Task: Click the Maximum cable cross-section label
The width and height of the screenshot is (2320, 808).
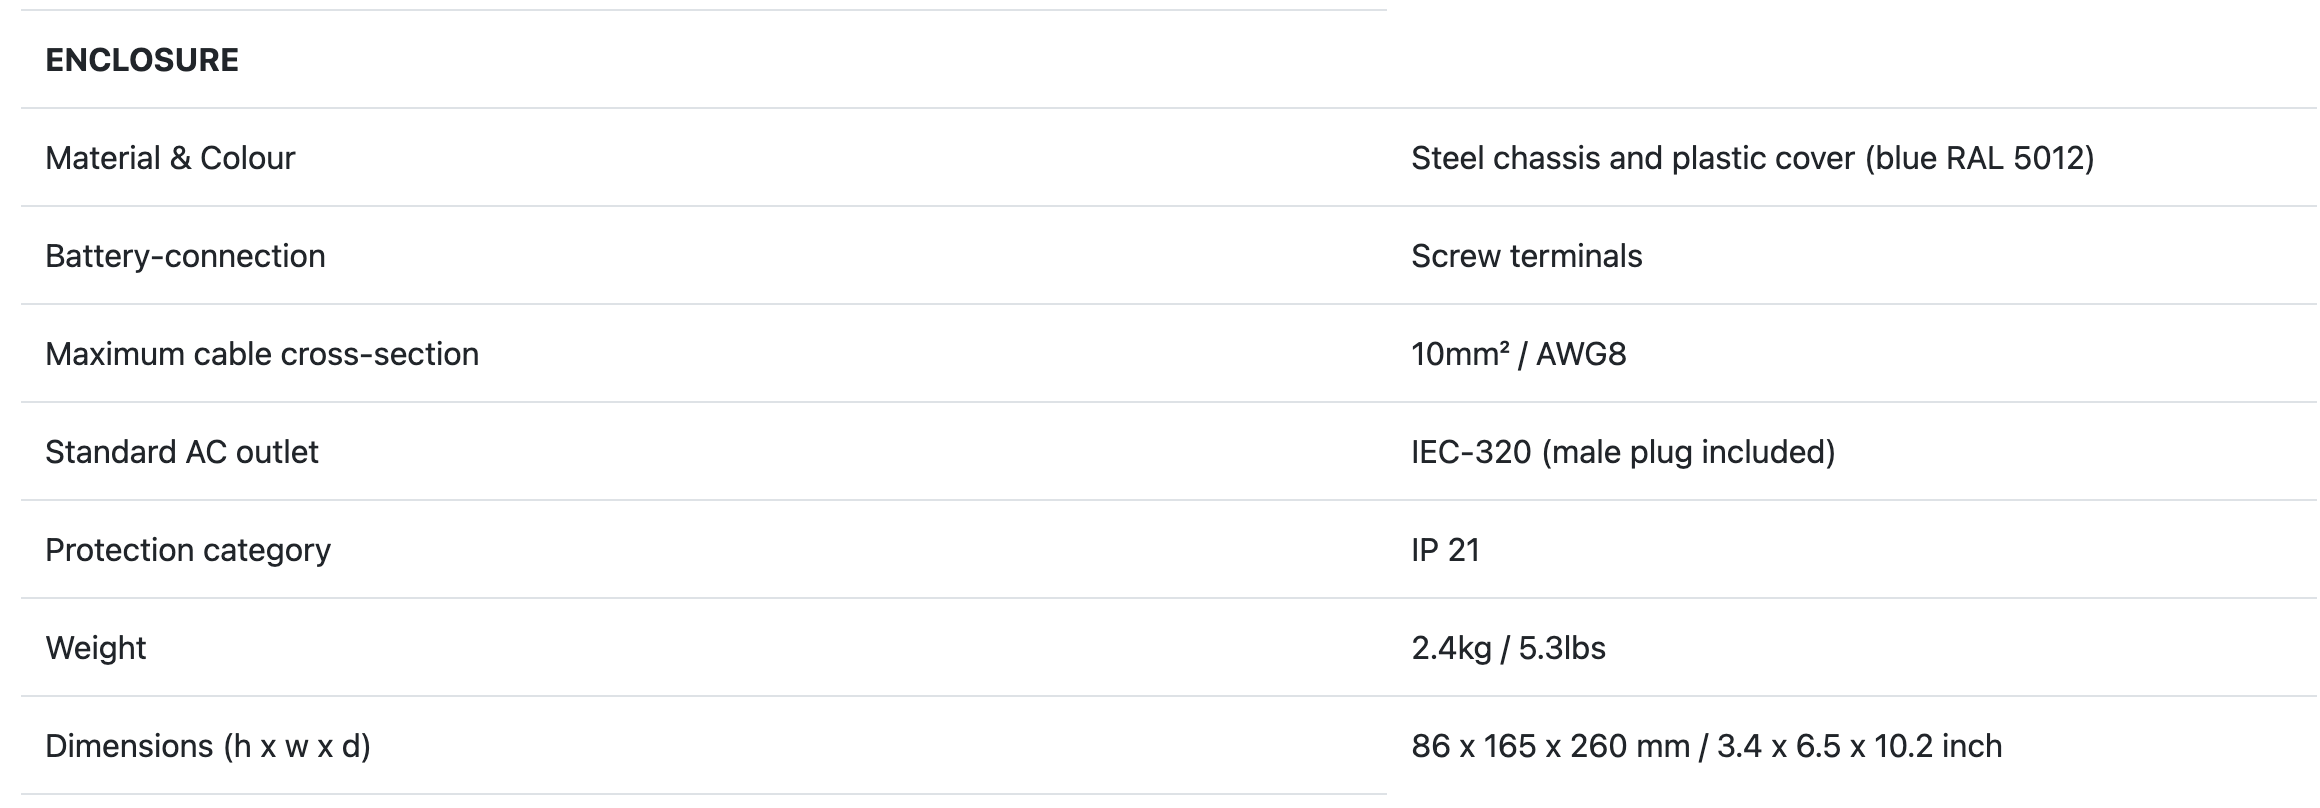Action: pos(262,354)
